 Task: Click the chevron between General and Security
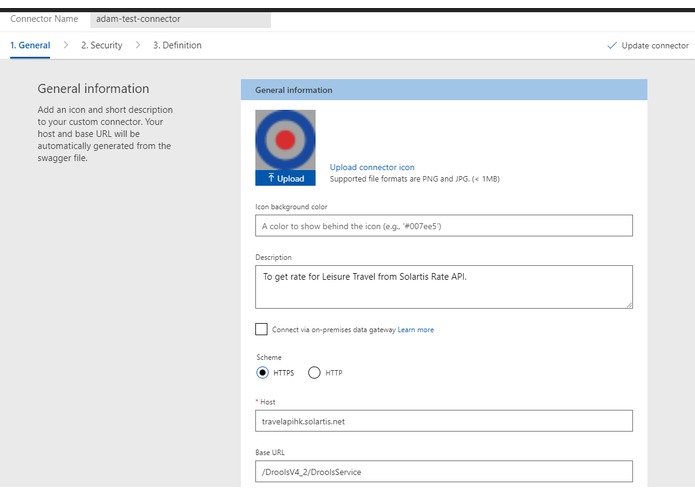(66, 45)
